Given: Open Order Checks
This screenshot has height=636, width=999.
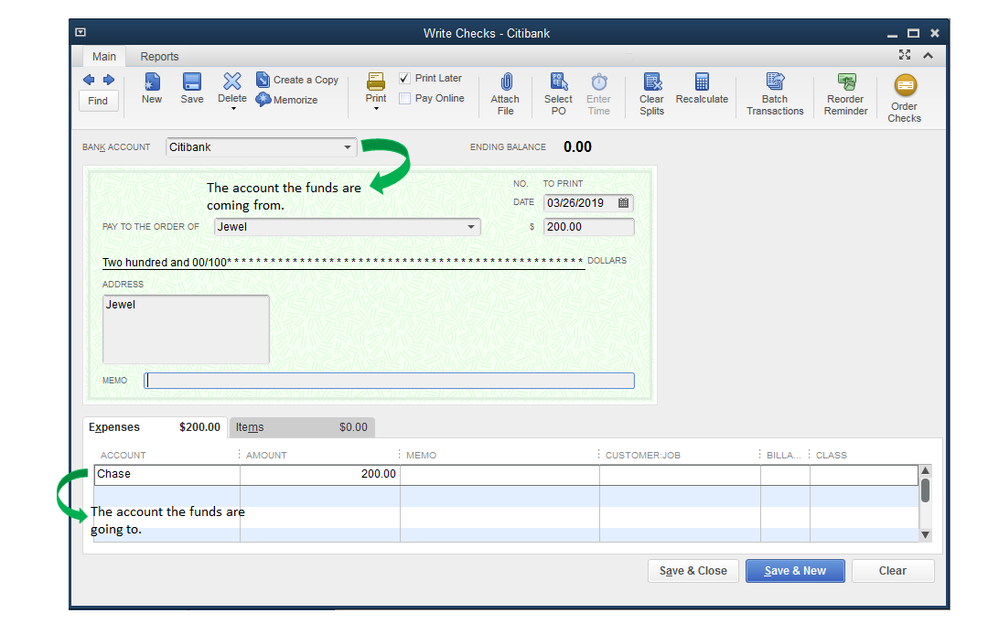Looking at the screenshot, I should coord(905,98).
